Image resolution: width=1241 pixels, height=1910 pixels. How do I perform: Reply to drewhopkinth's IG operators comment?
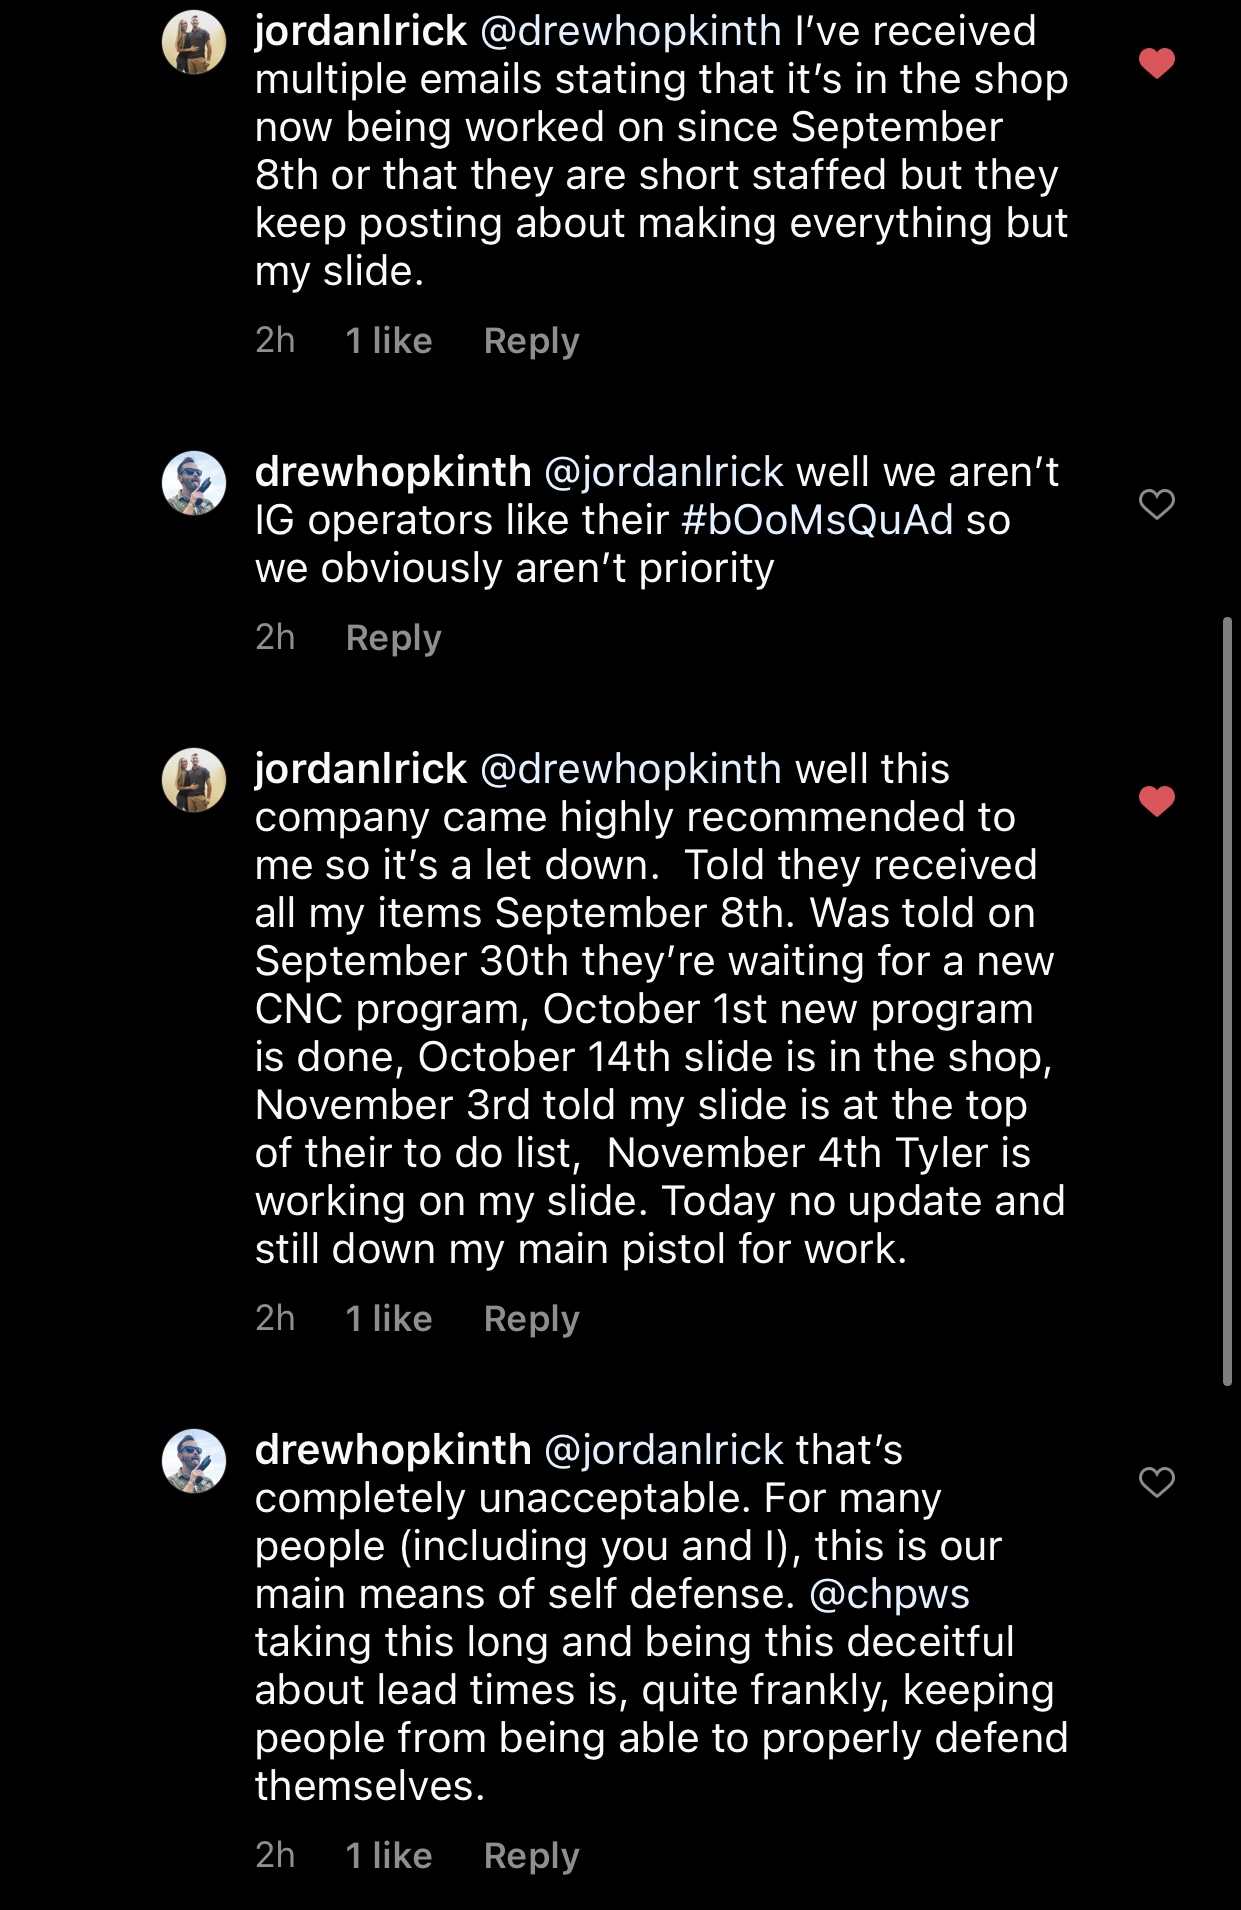[x=393, y=638]
